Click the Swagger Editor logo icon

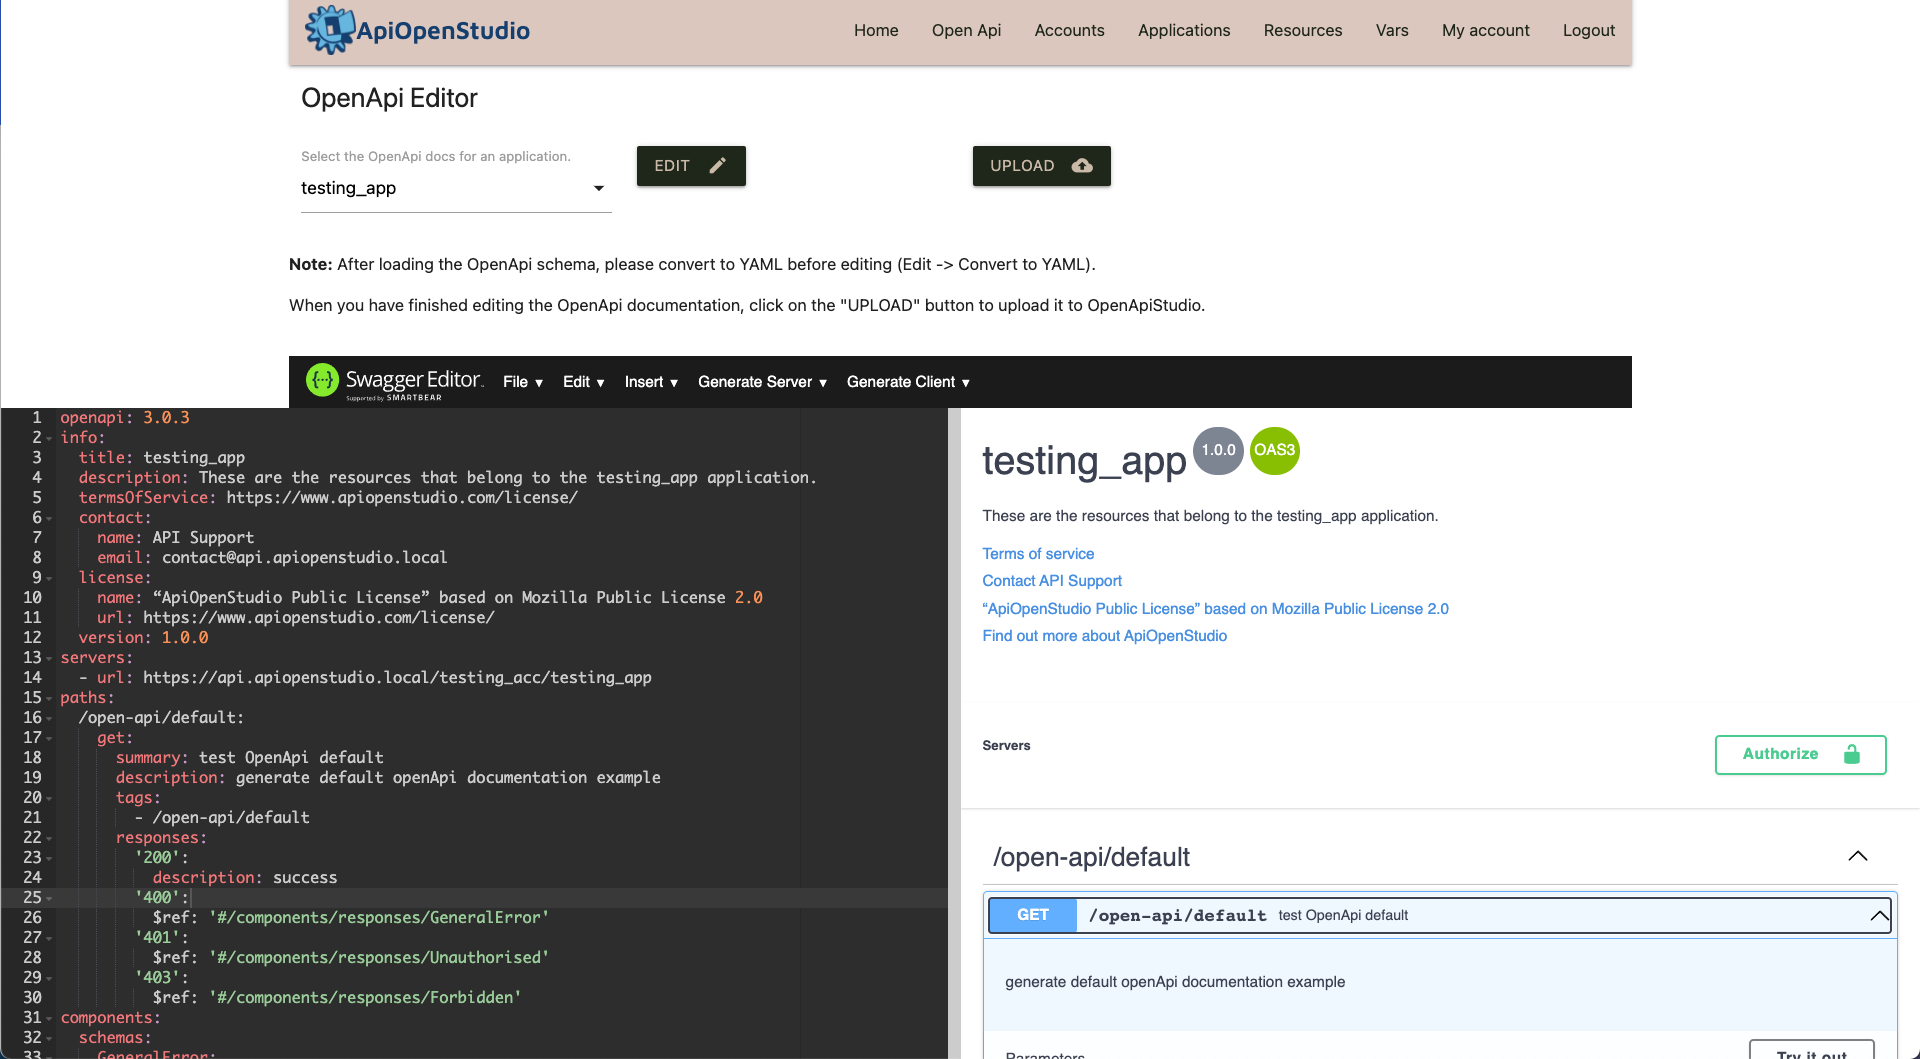pos(322,381)
